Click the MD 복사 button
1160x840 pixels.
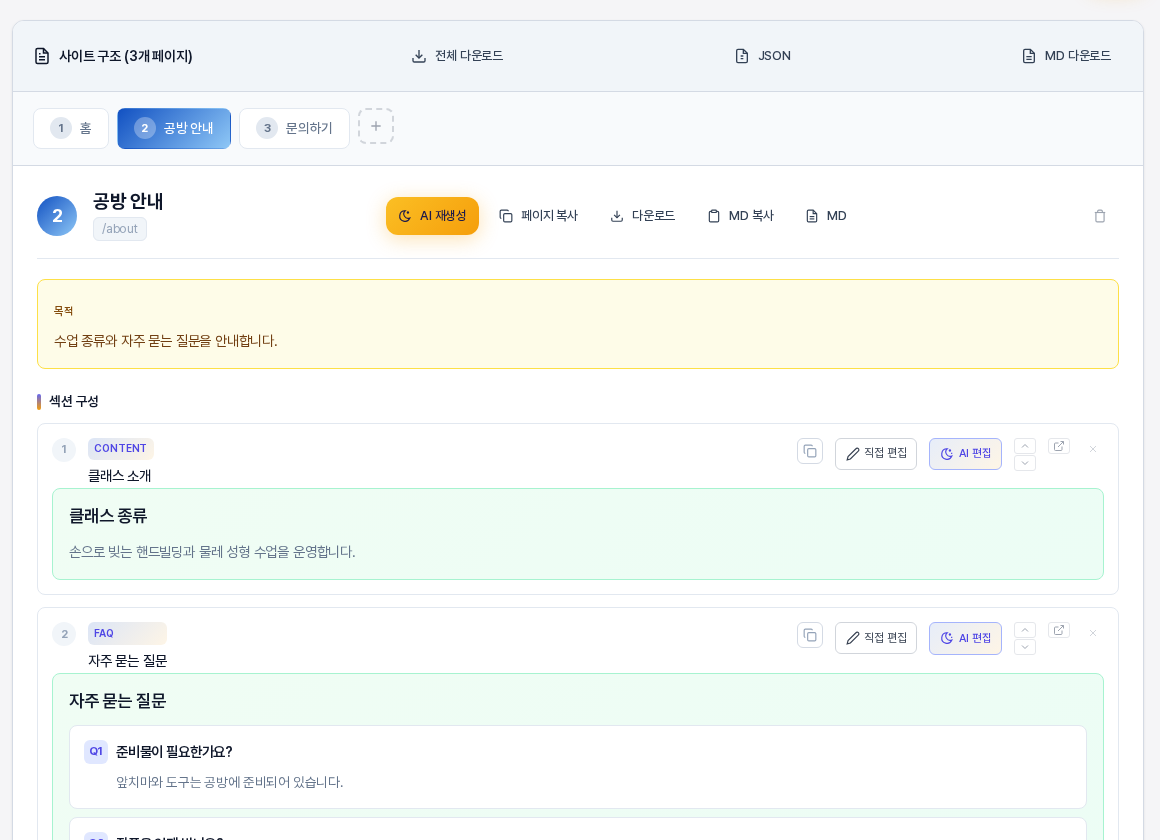coord(741,216)
